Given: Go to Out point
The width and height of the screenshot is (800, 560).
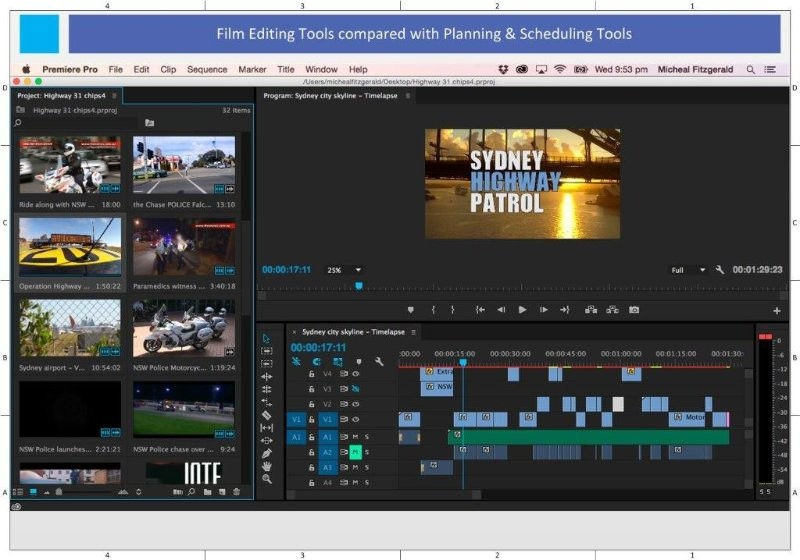Looking at the screenshot, I should coord(565,310).
